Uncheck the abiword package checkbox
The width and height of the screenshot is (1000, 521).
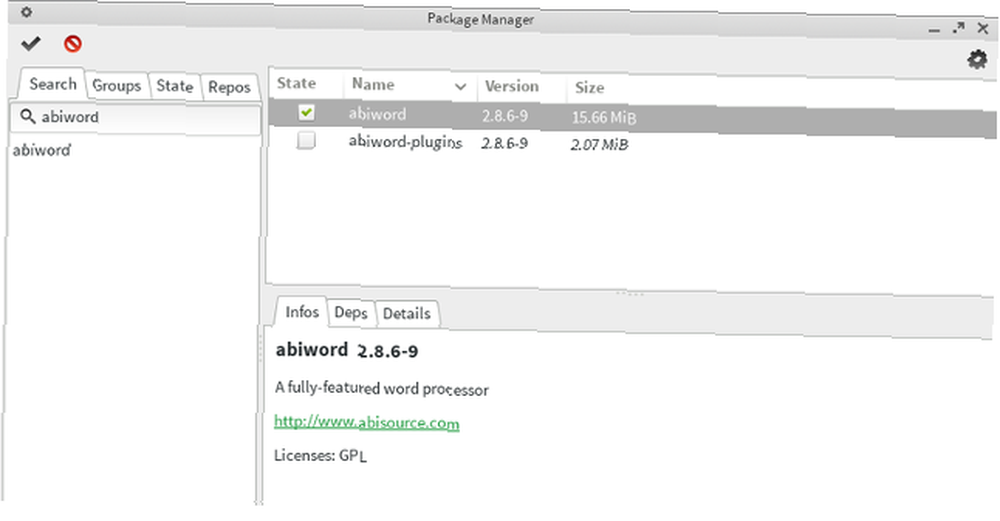click(x=306, y=113)
